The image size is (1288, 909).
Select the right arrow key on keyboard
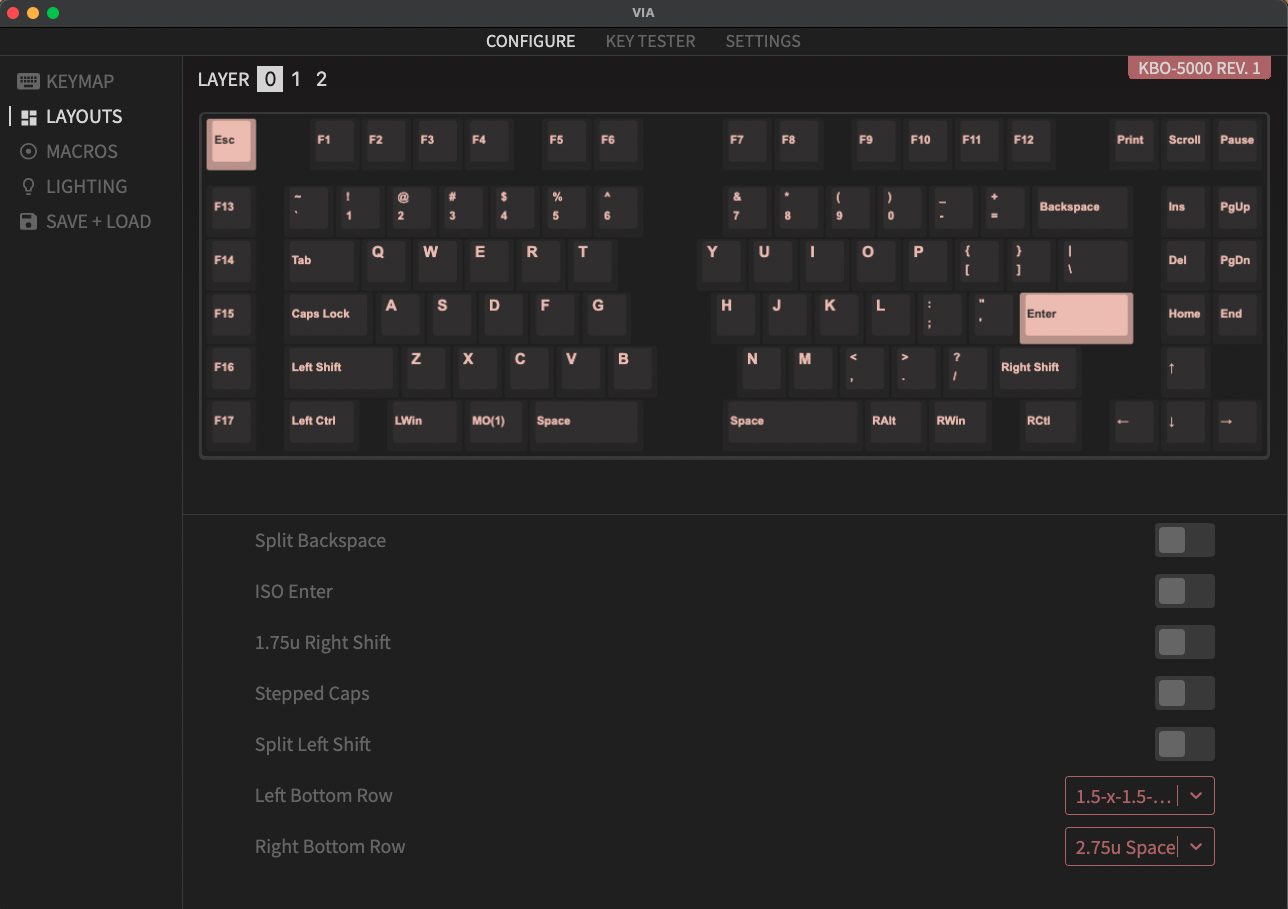1237,425
